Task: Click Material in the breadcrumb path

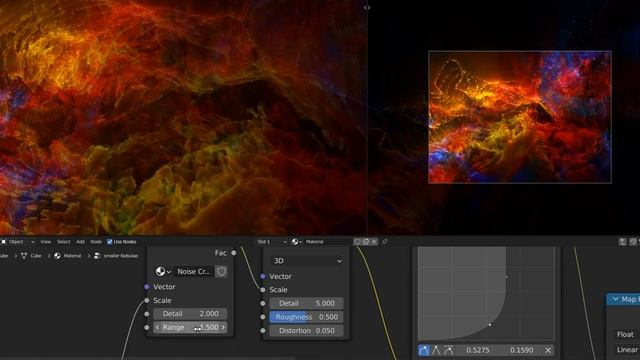Action: (72, 256)
